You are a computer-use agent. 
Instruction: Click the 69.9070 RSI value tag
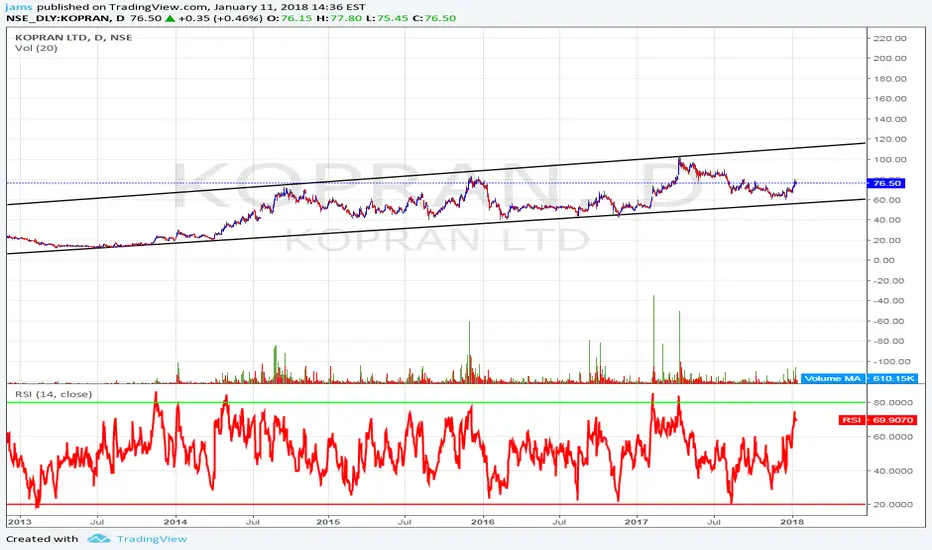893,420
